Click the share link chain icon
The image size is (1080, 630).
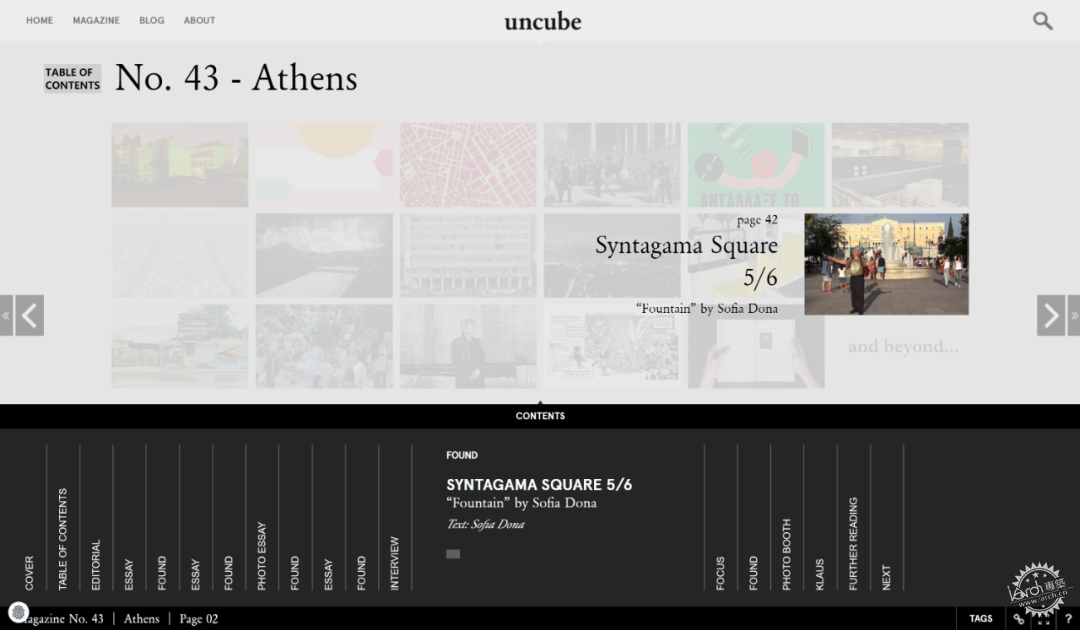1019,619
